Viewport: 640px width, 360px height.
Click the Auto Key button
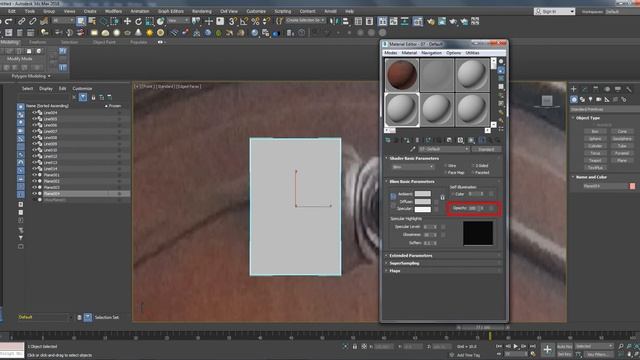coord(564,347)
